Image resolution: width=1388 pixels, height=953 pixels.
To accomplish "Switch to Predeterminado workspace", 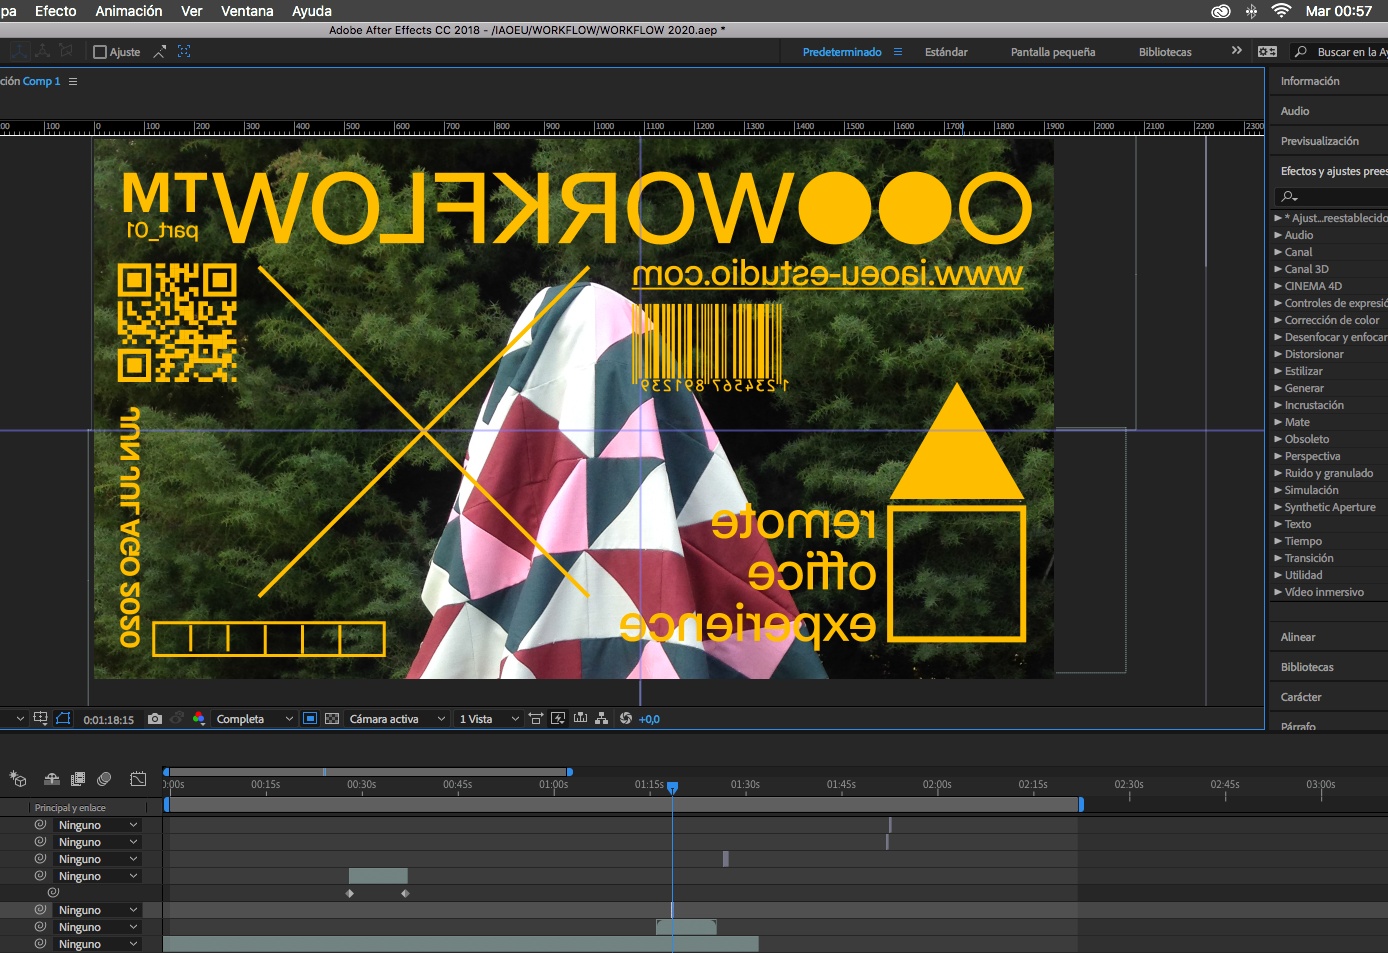I will click(842, 52).
